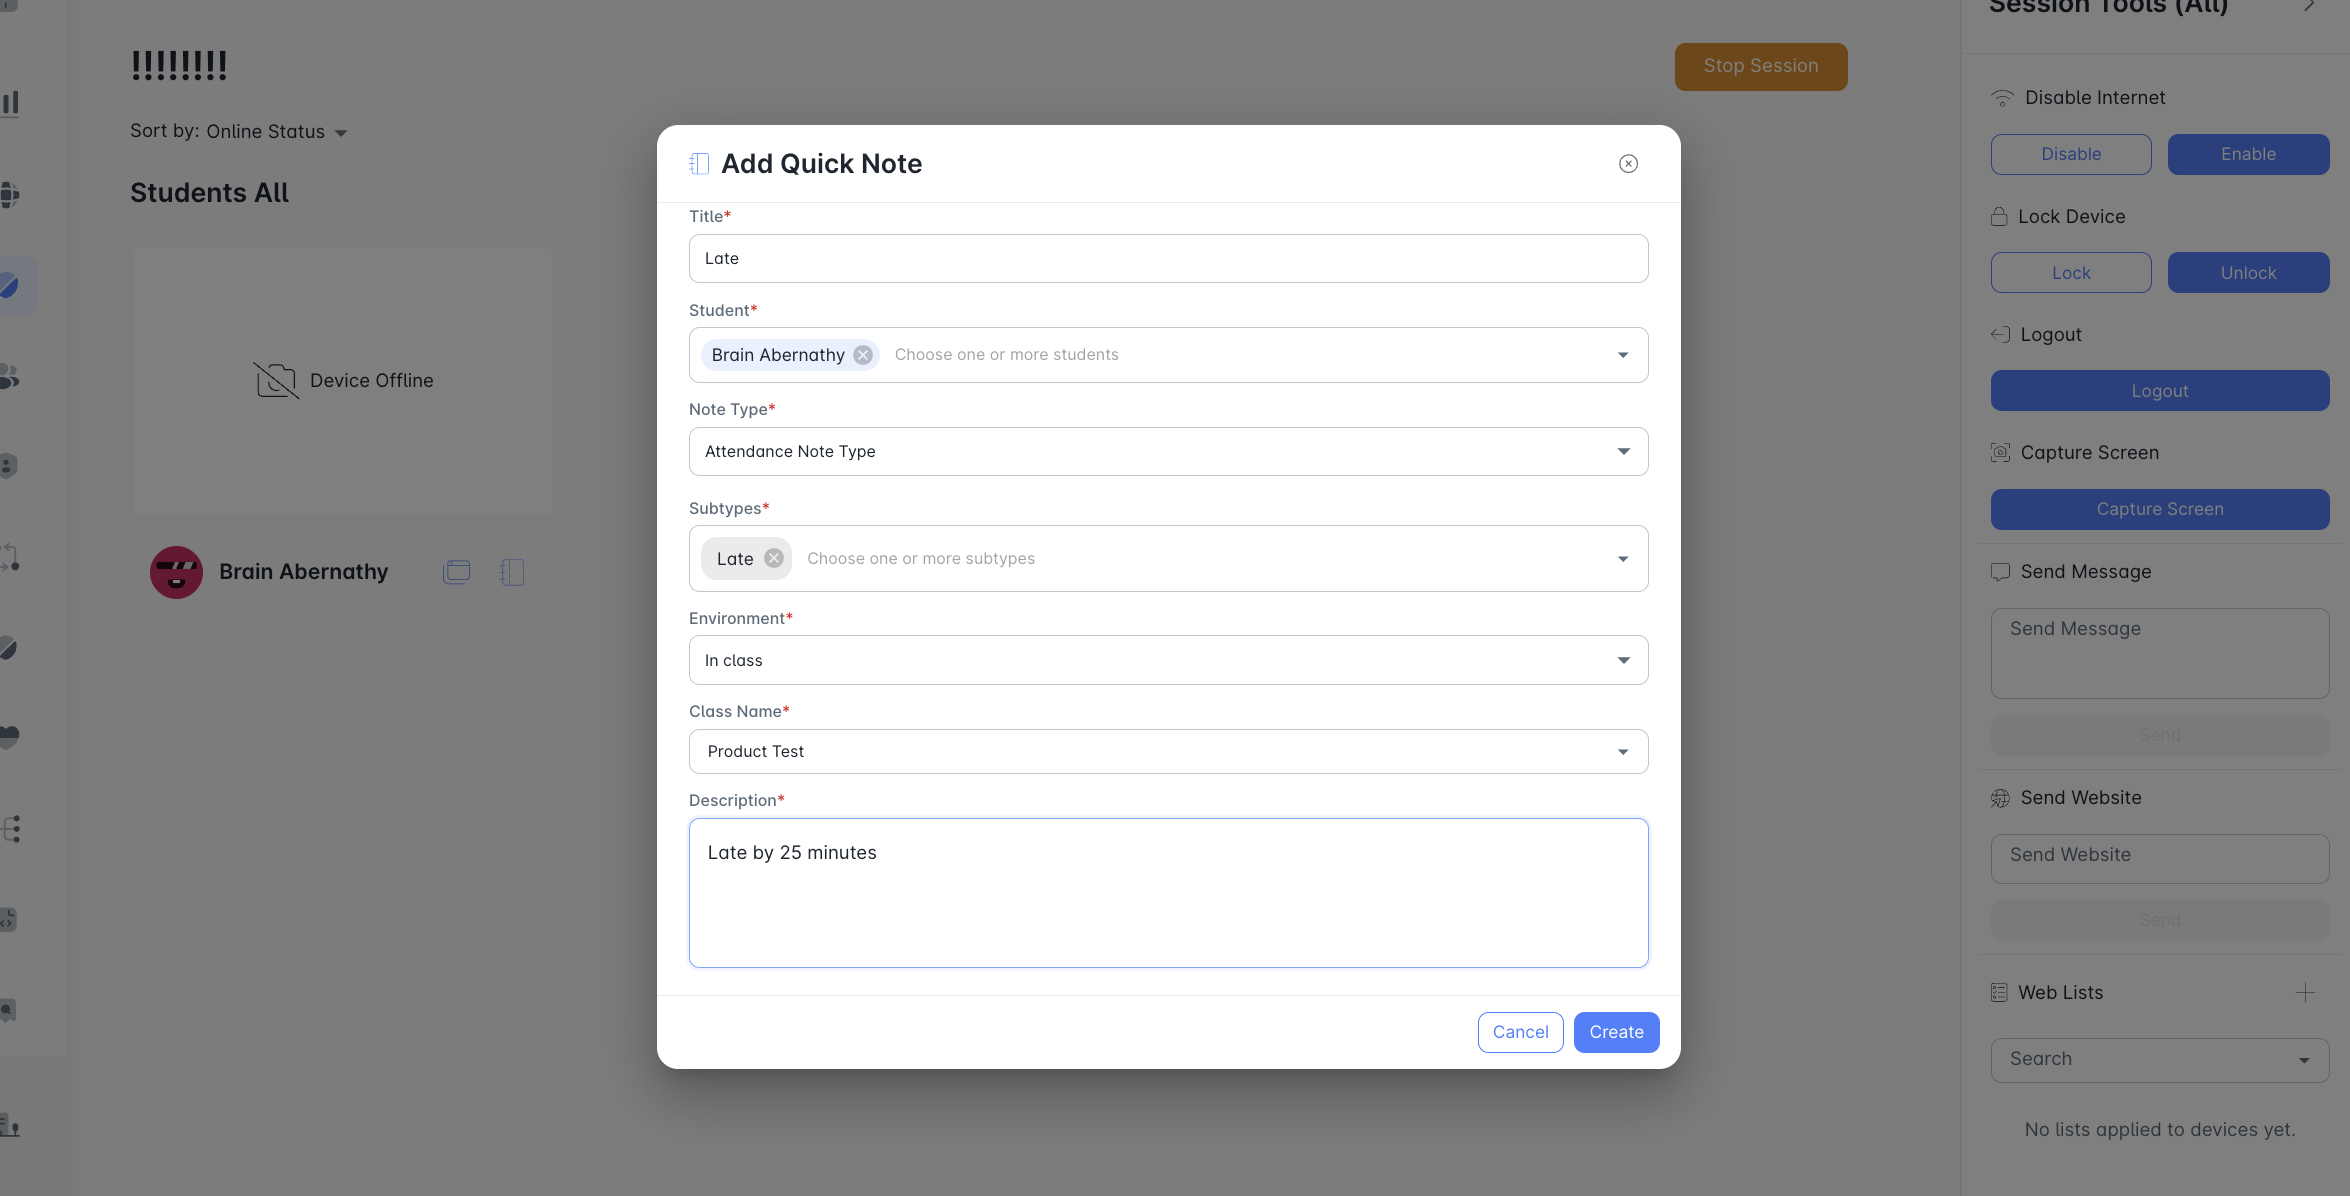Add a web list with plus icon

coord(2305,993)
